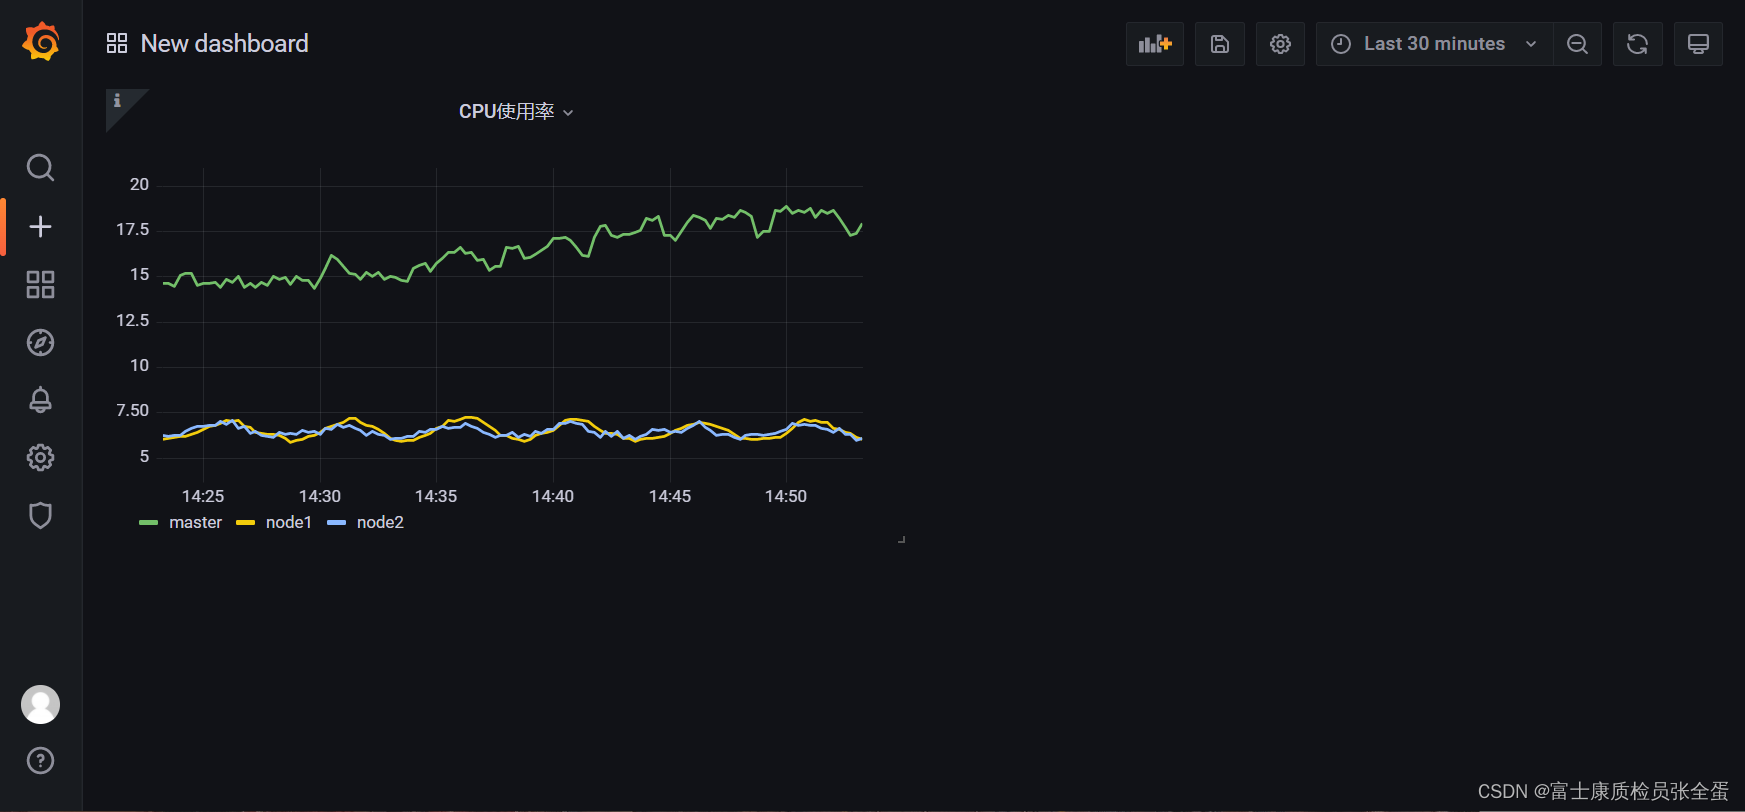
Task: Open the CPU使用率 panel title menu
Action: (x=516, y=112)
